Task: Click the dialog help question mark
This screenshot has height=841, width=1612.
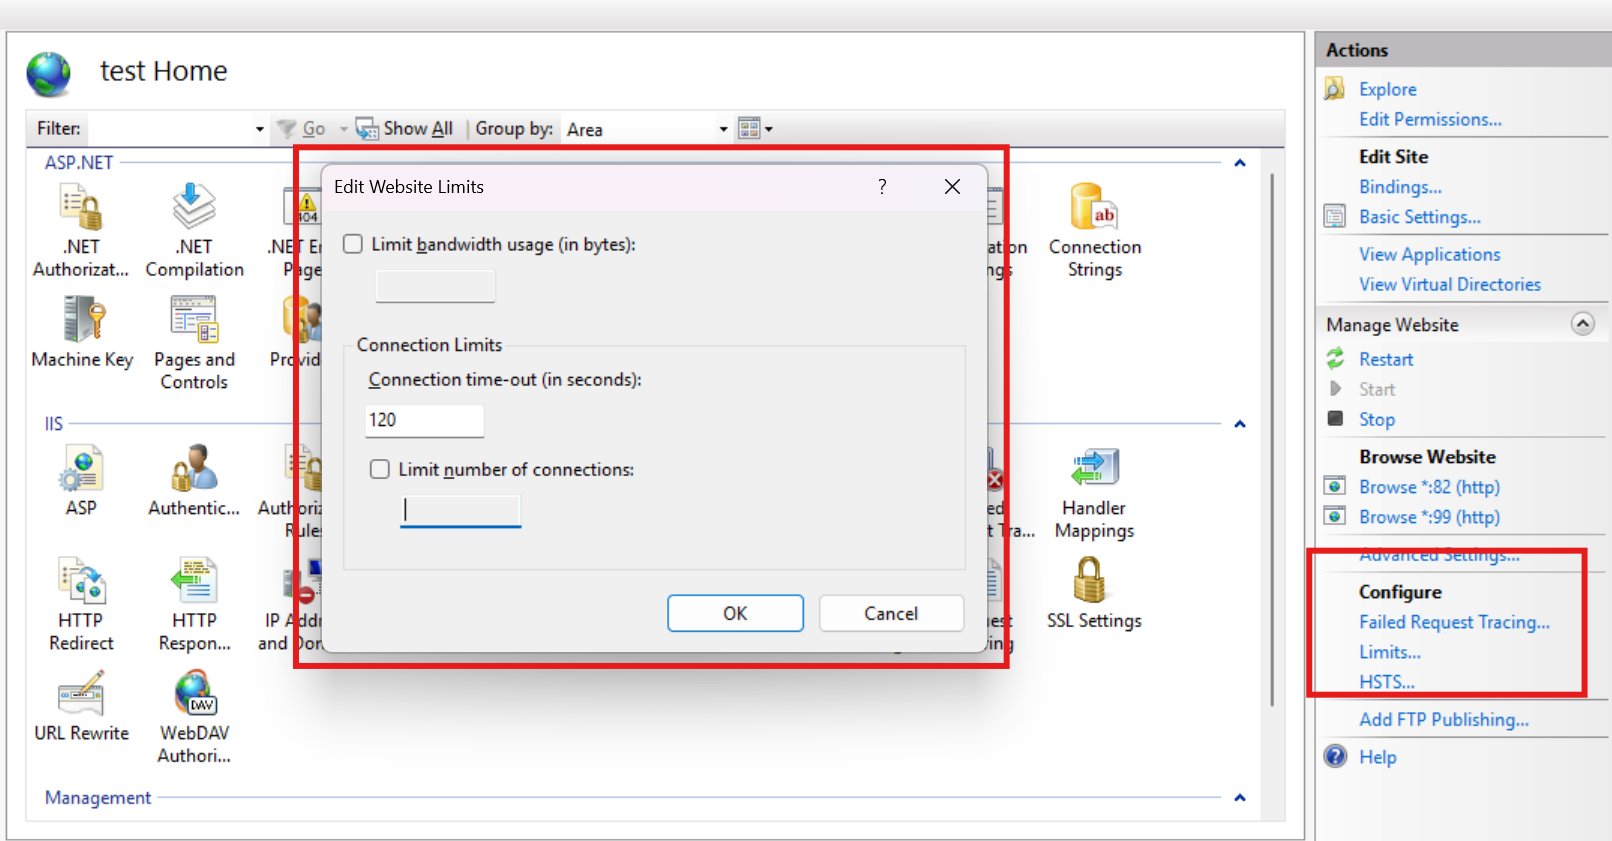Action: pos(882,186)
